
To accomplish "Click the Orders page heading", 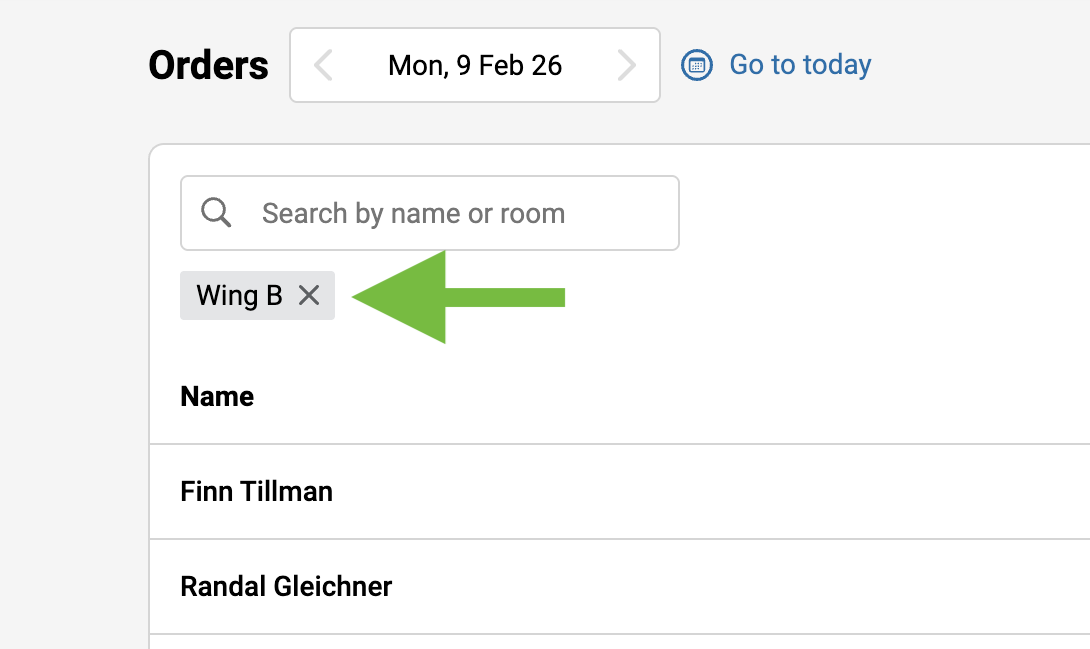I will [x=208, y=66].
